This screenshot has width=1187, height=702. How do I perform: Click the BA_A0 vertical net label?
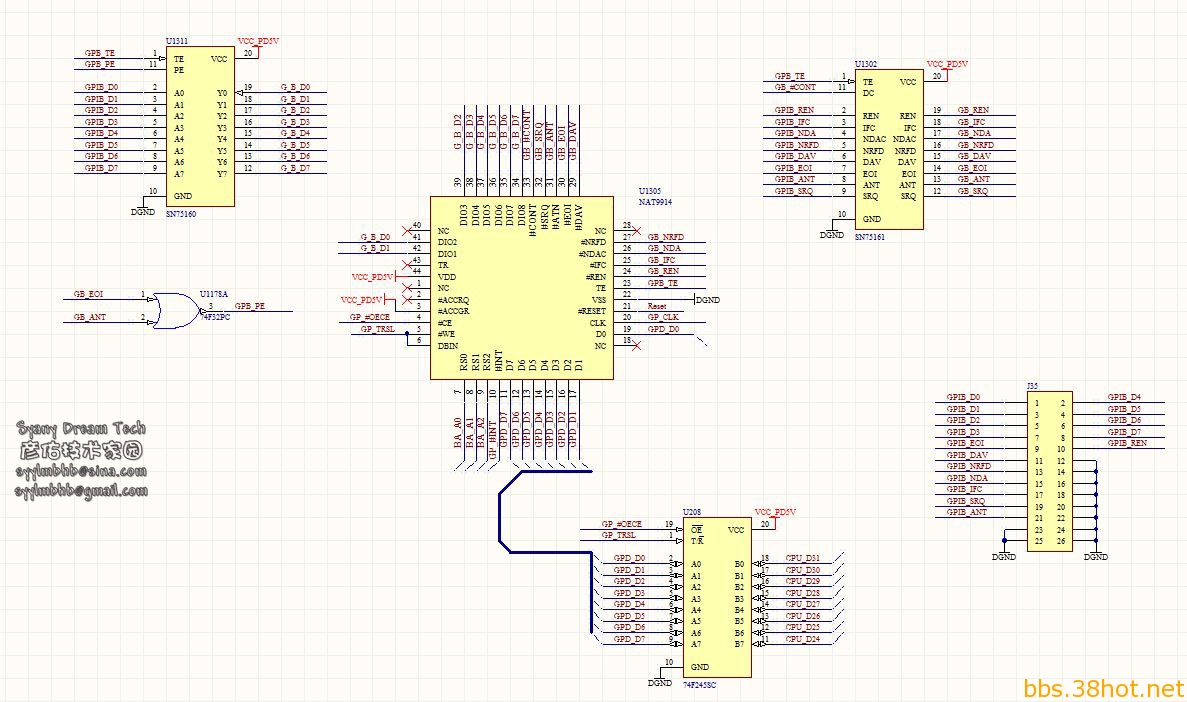[457, 432]
